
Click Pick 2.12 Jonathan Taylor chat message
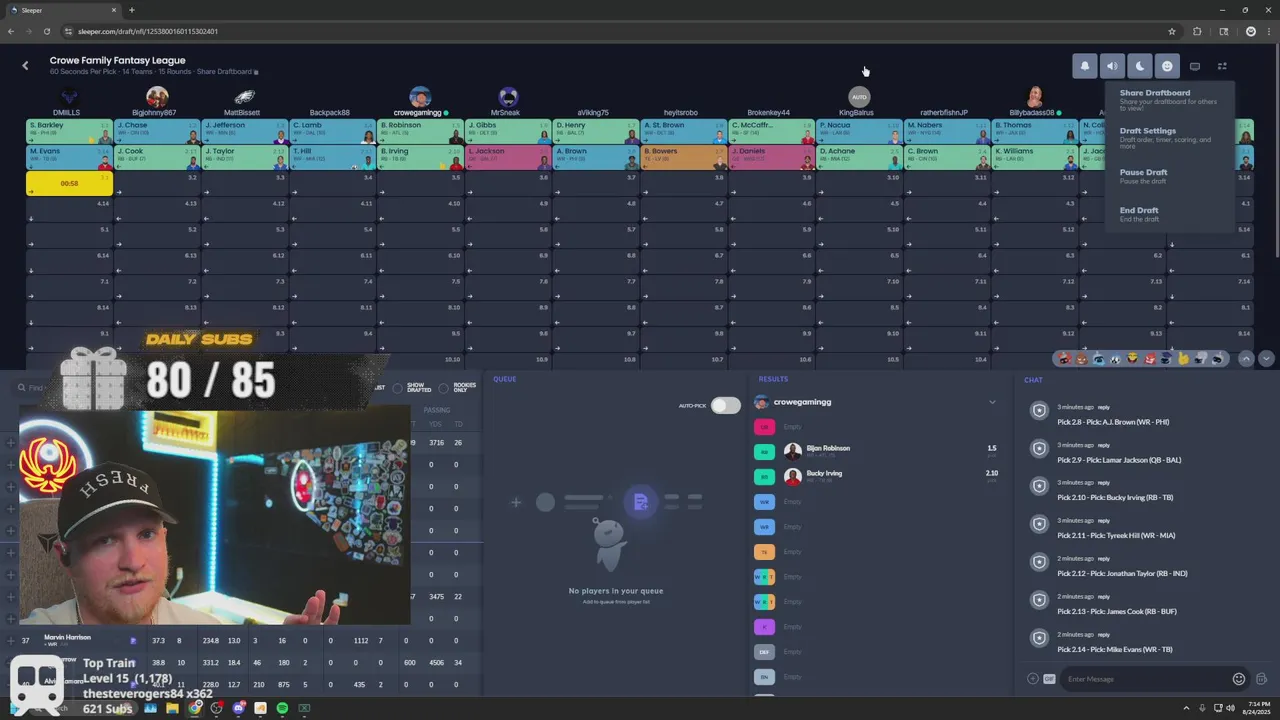click(x=1122, y=574)
